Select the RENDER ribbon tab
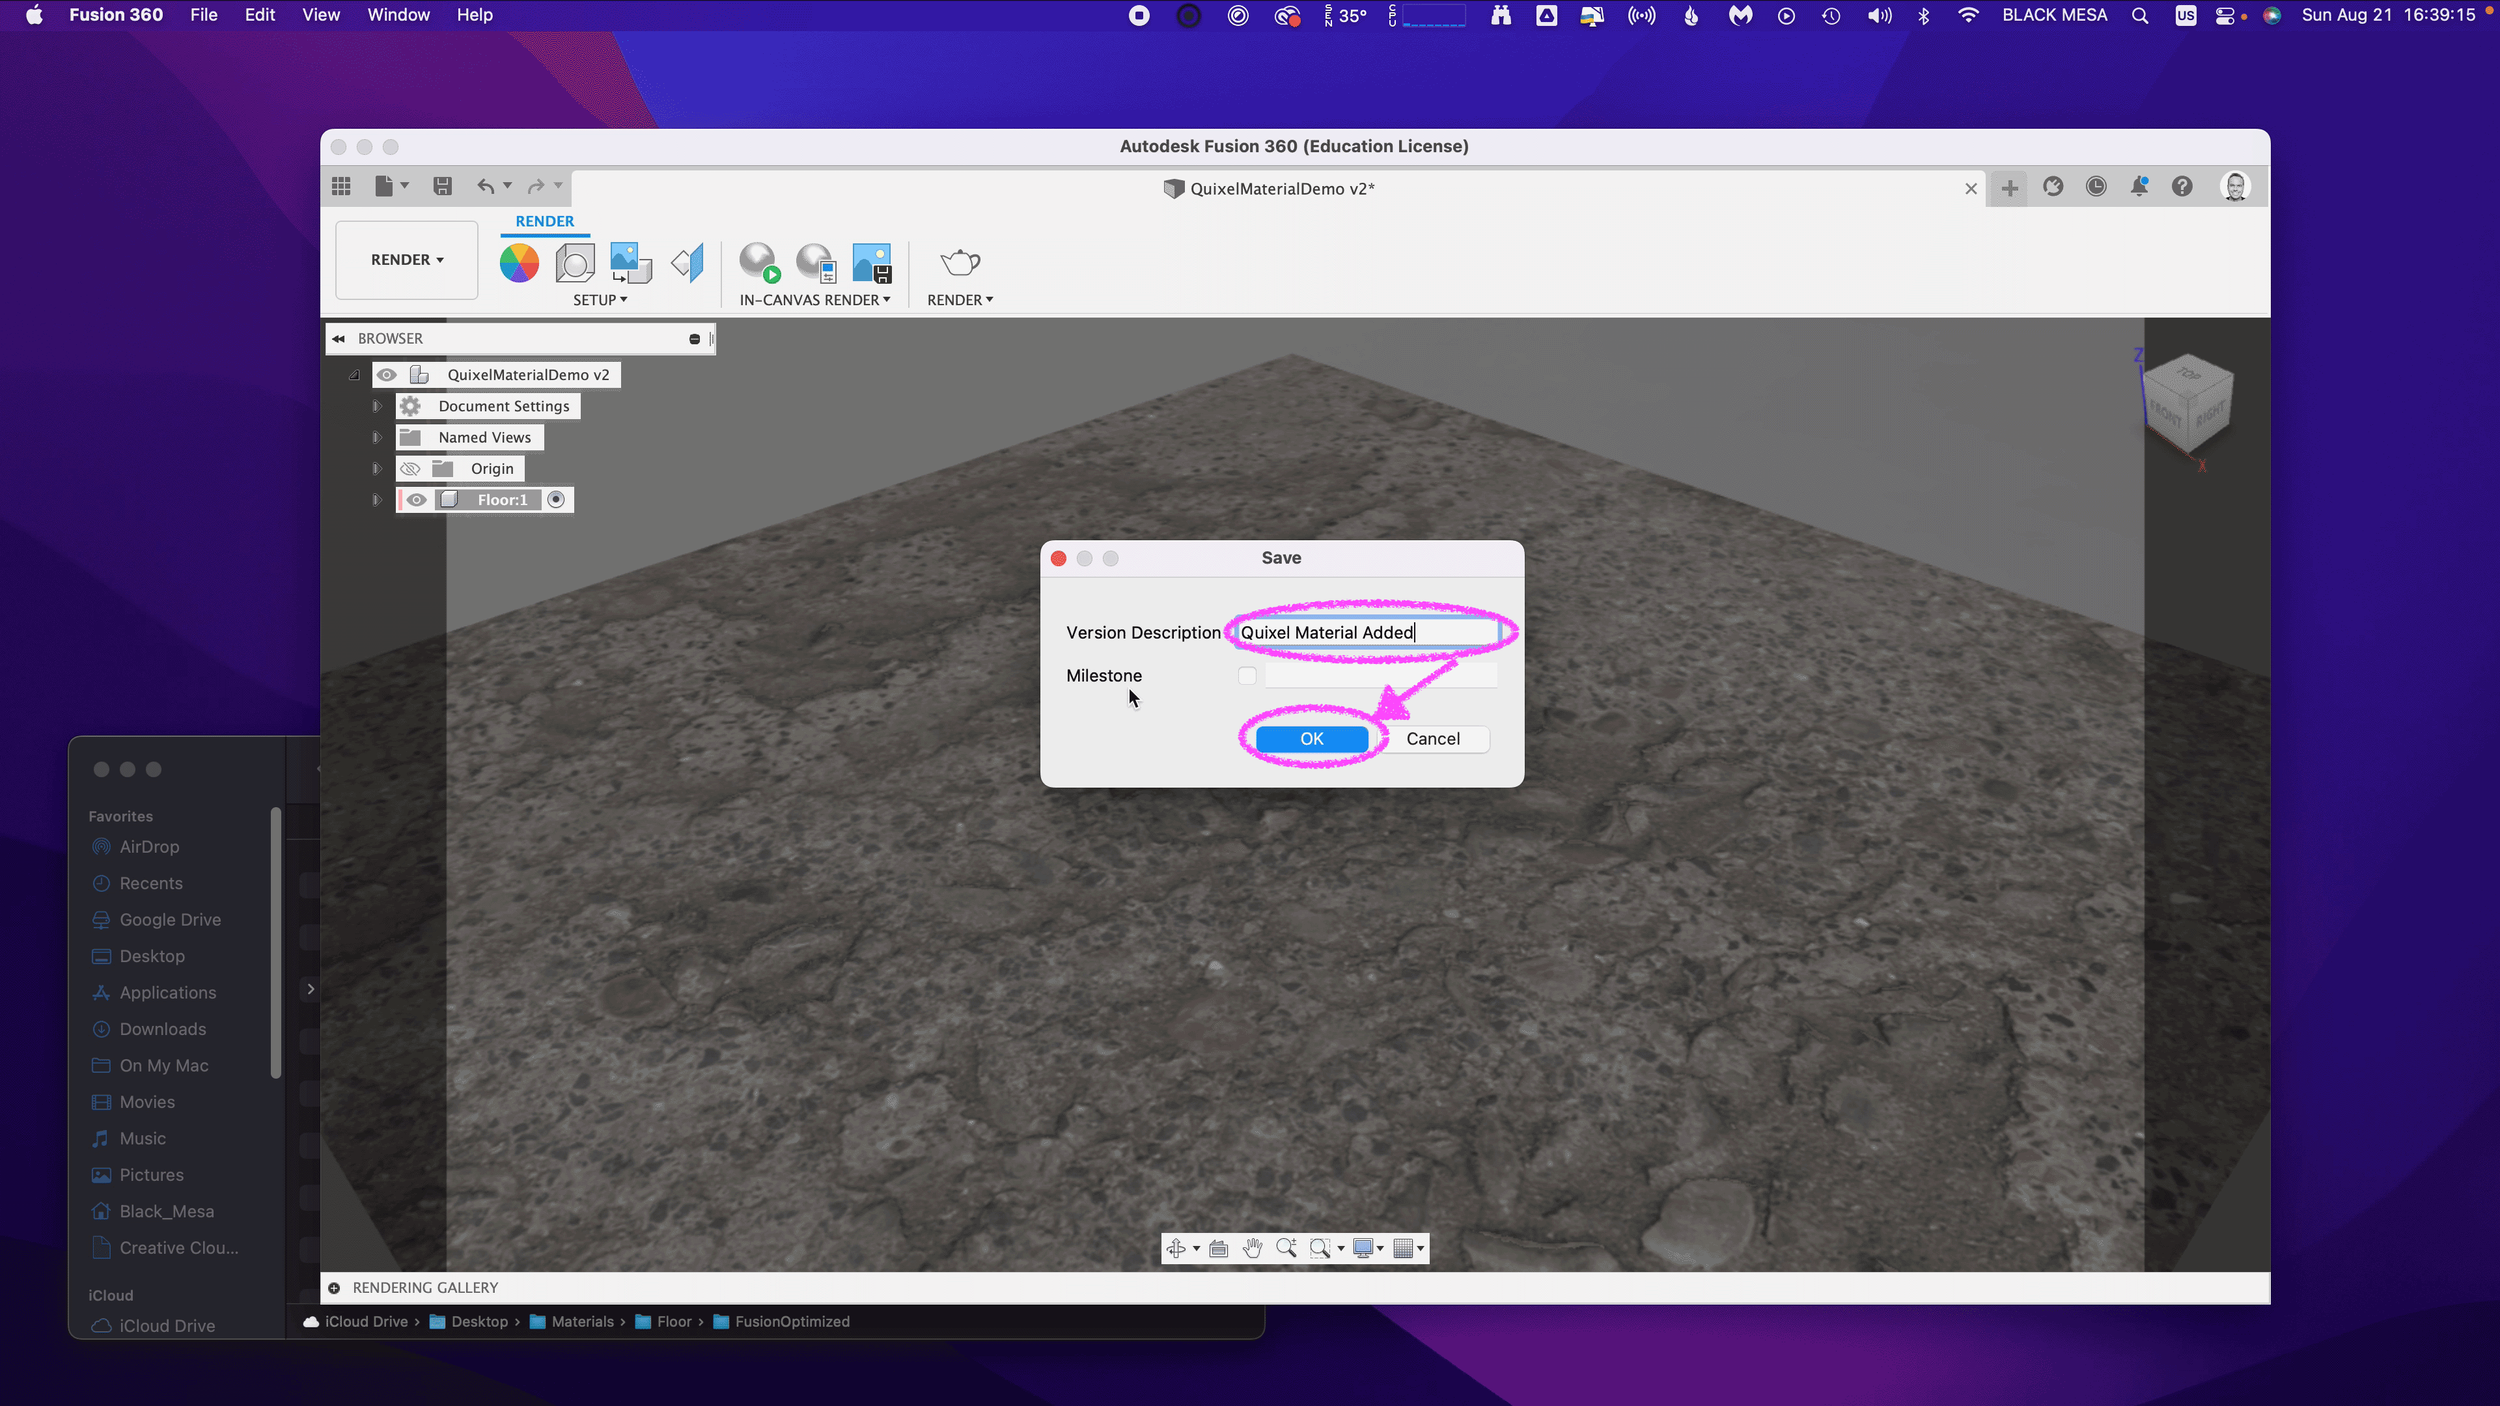Image resolution: width=2500 pixels, height=1406 pixels. 545,222
